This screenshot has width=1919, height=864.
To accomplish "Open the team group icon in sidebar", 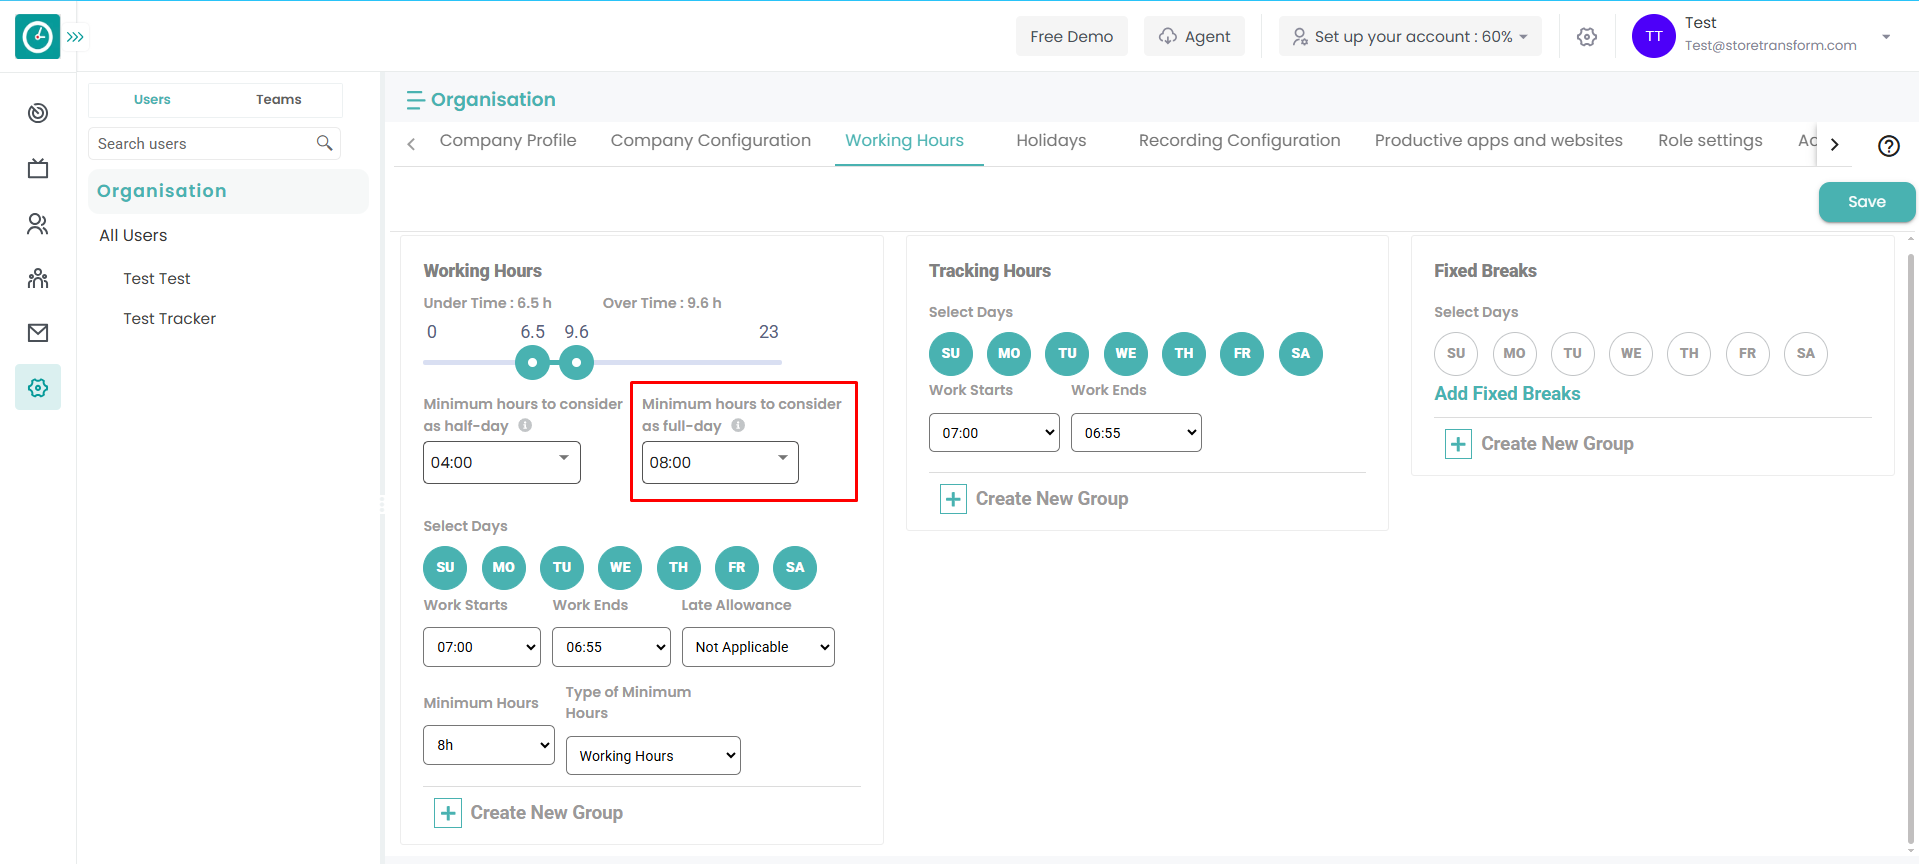I will tap(38, 278).
